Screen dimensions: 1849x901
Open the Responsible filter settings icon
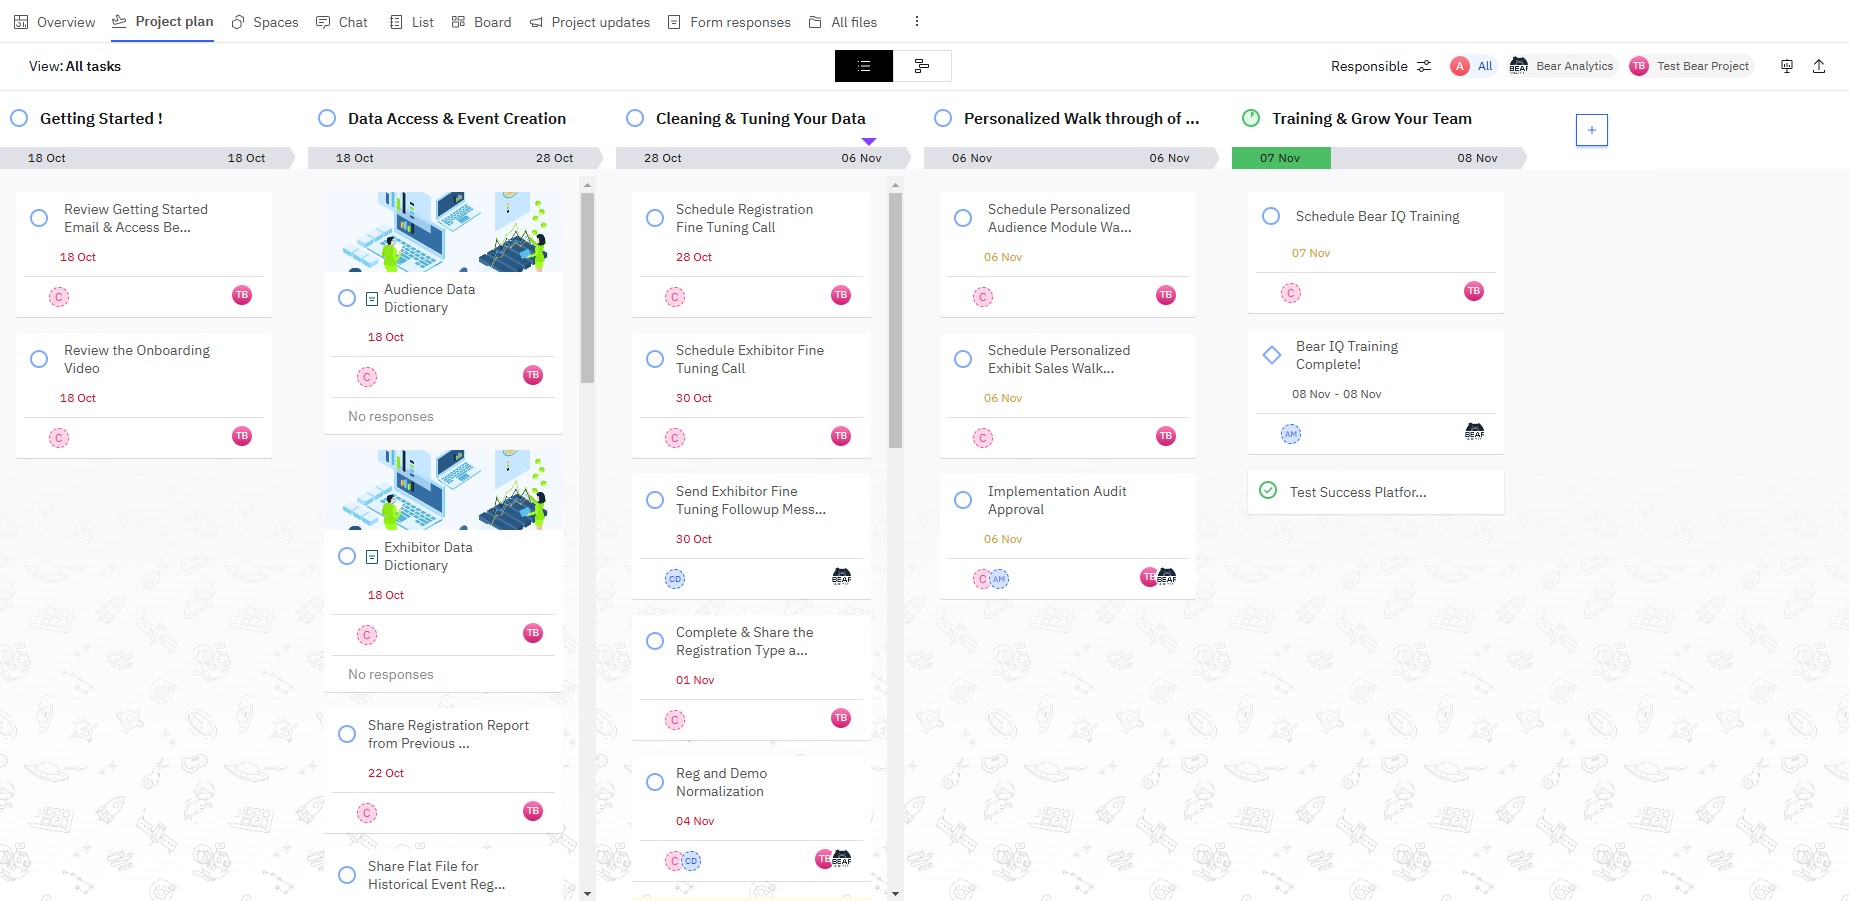tap(1424, 66)
